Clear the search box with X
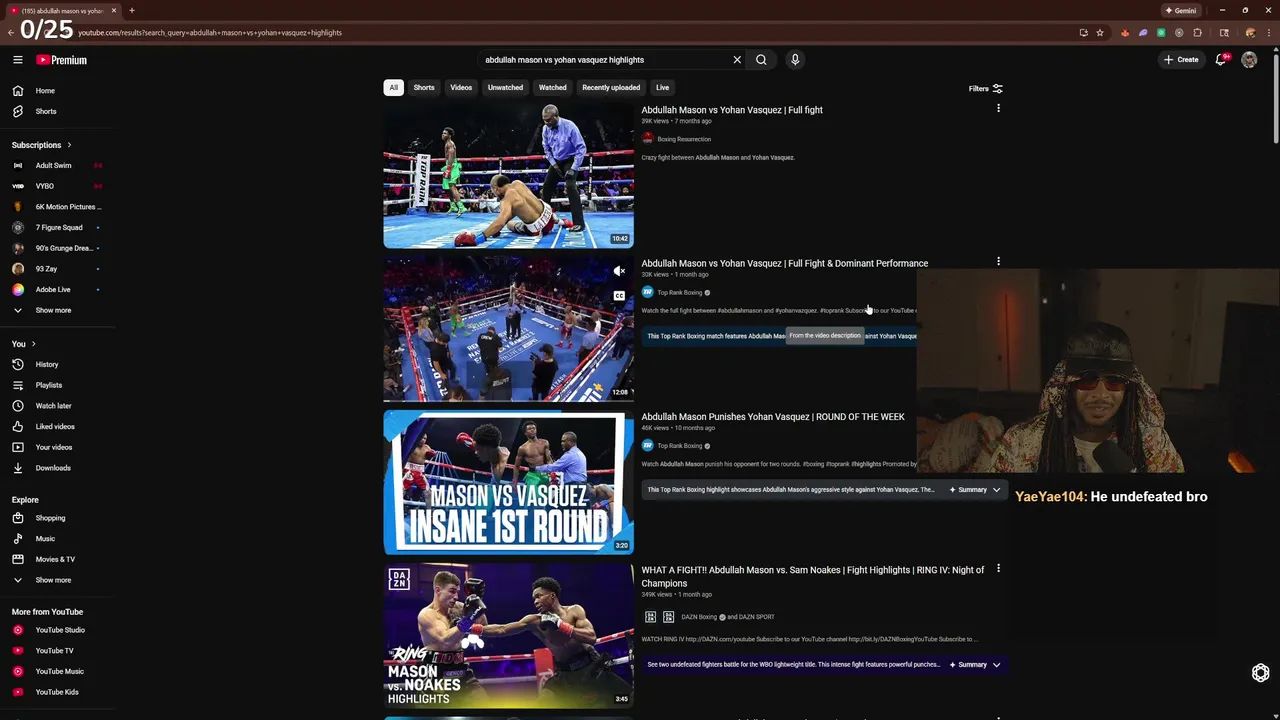 pos(737,60)
